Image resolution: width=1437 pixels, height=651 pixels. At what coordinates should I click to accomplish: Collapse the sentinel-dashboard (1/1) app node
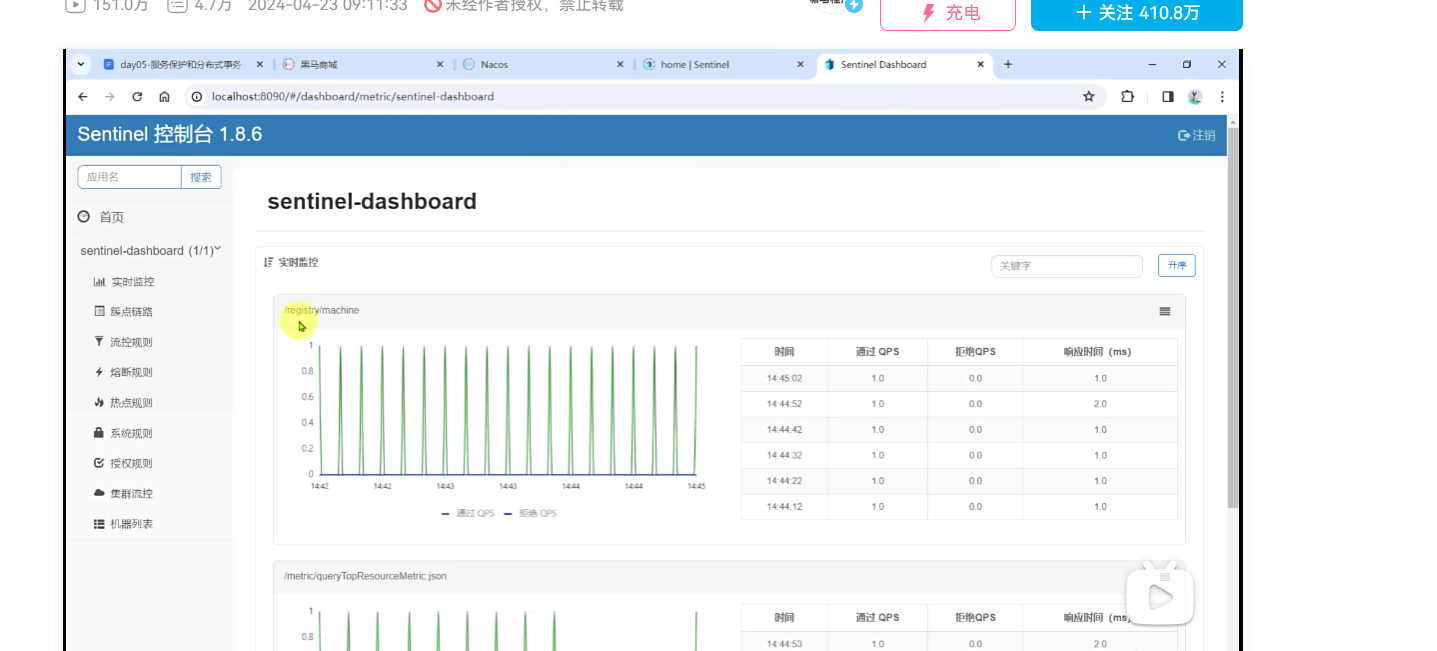(150, 250)
